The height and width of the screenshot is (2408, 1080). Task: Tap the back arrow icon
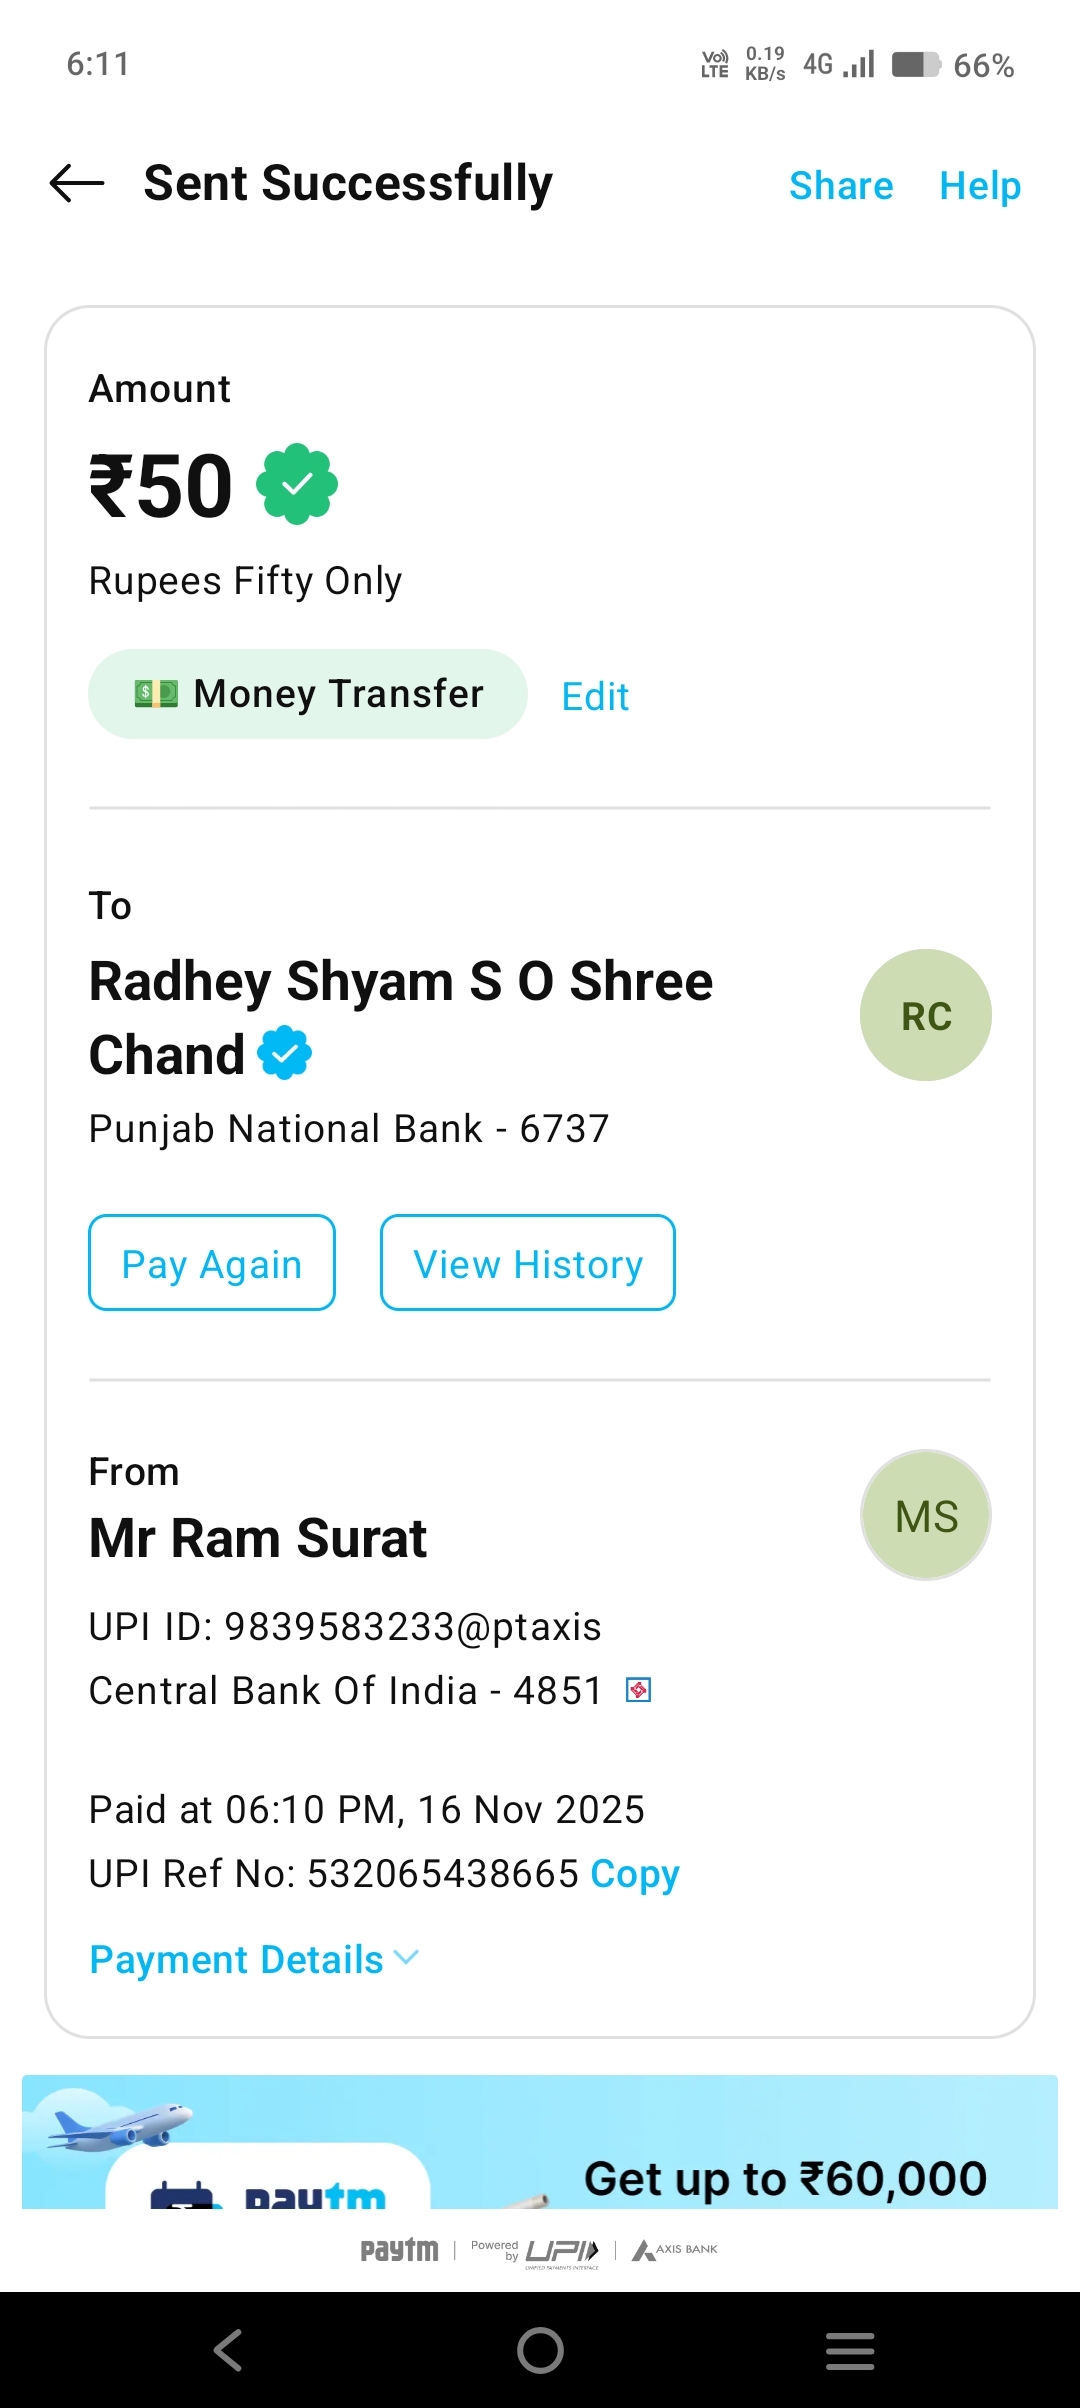click(77, 184)
